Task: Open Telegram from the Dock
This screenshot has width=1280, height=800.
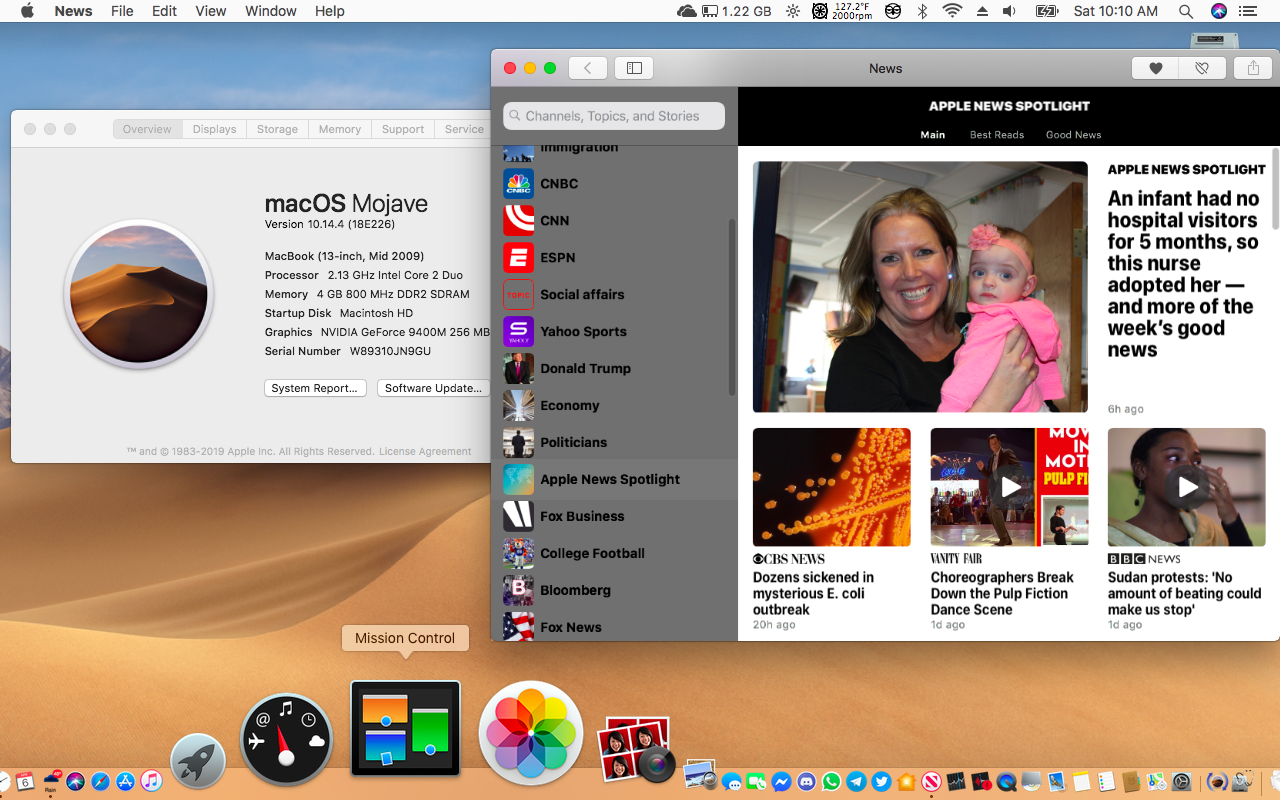Action: 856,782
